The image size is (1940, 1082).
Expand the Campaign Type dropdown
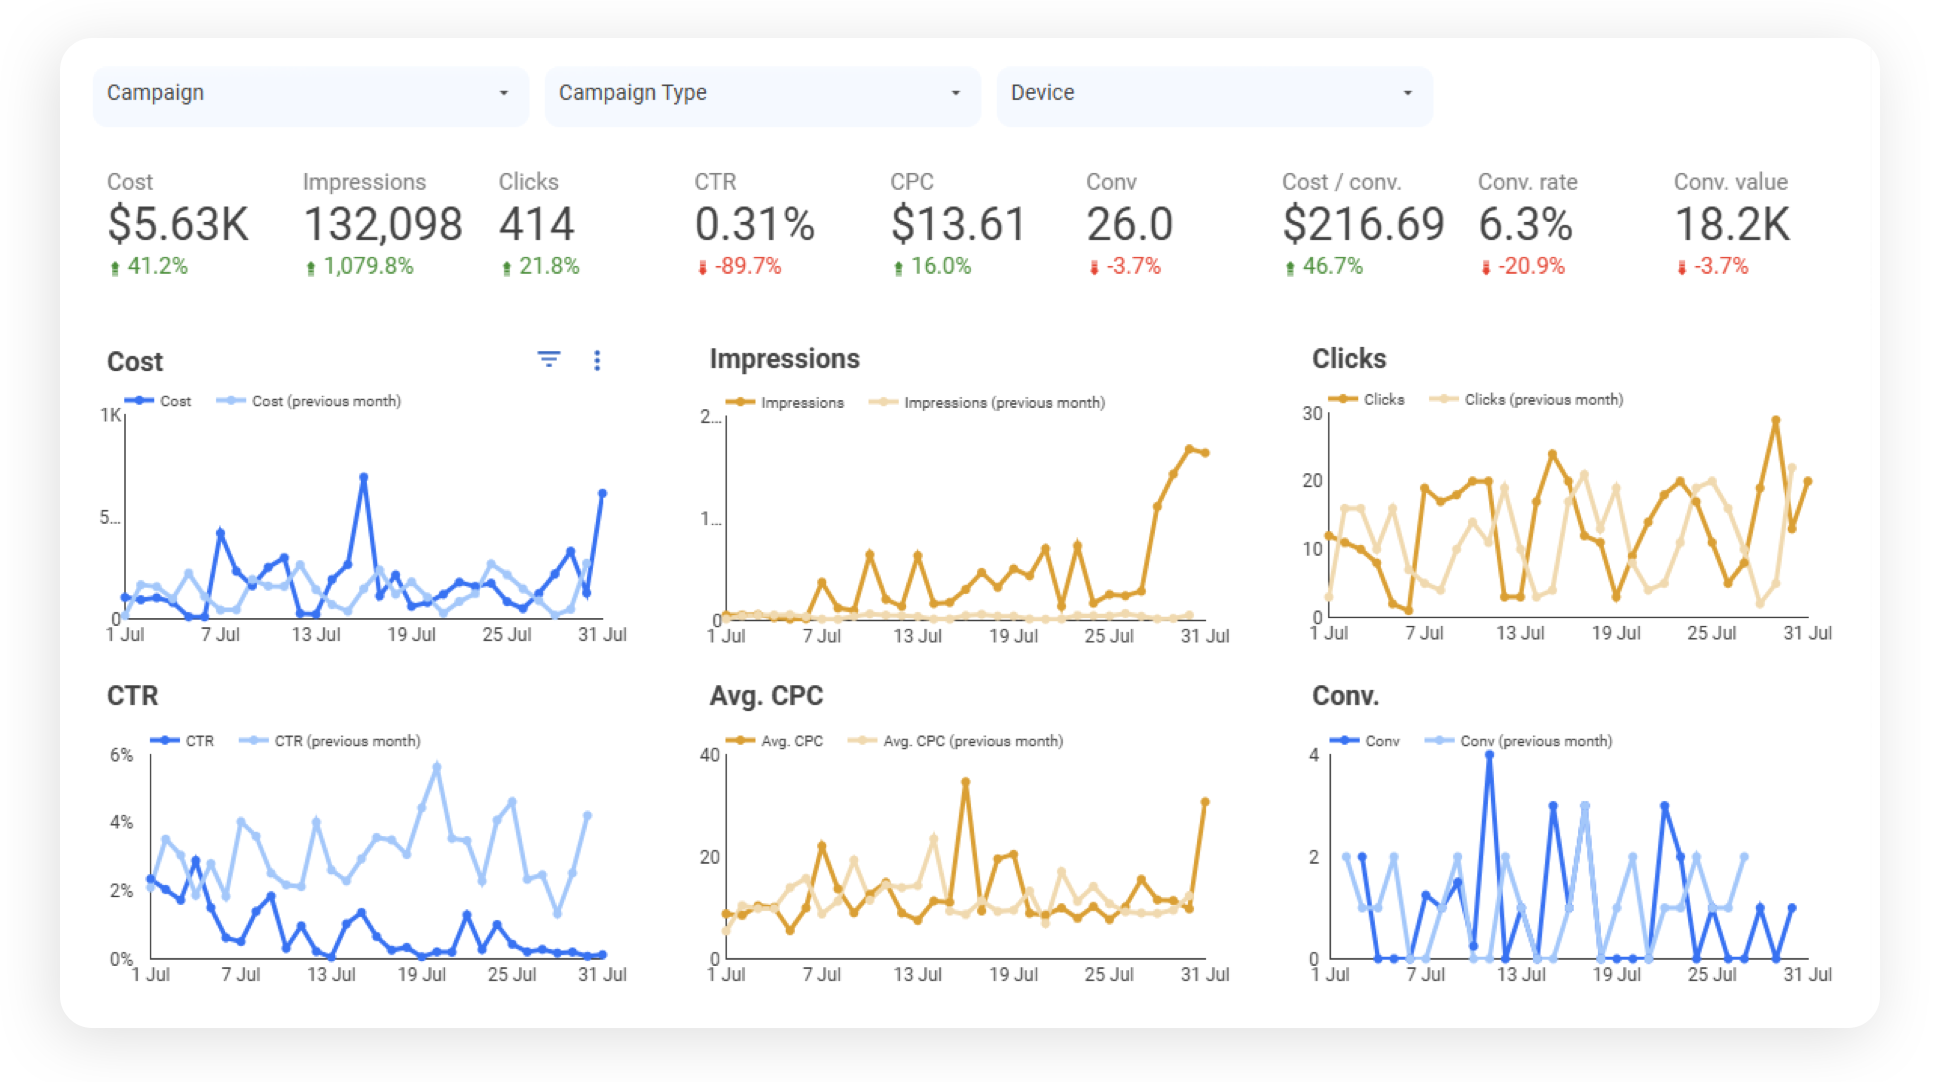pyautogui.click(x=762, y=93)
